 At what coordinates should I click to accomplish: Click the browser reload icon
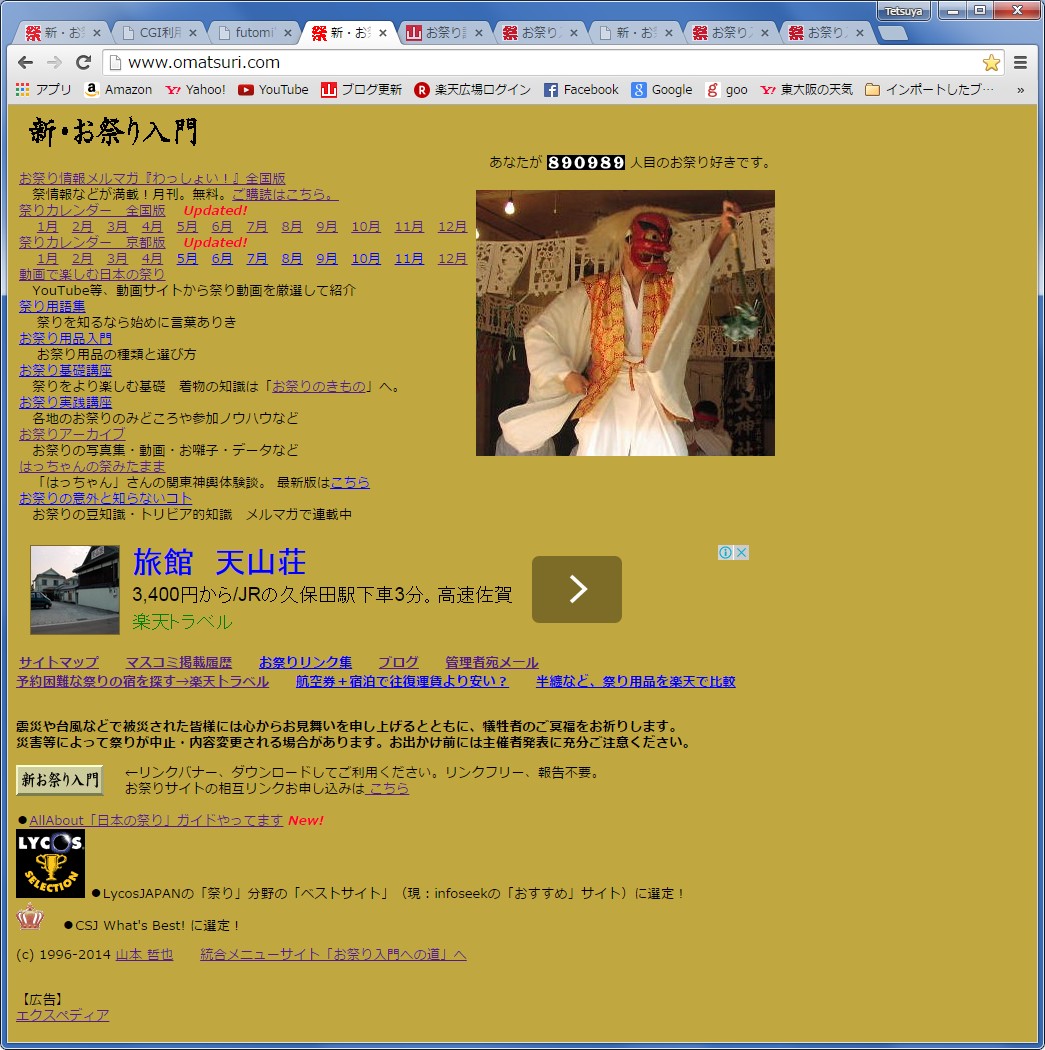(84, 62)
